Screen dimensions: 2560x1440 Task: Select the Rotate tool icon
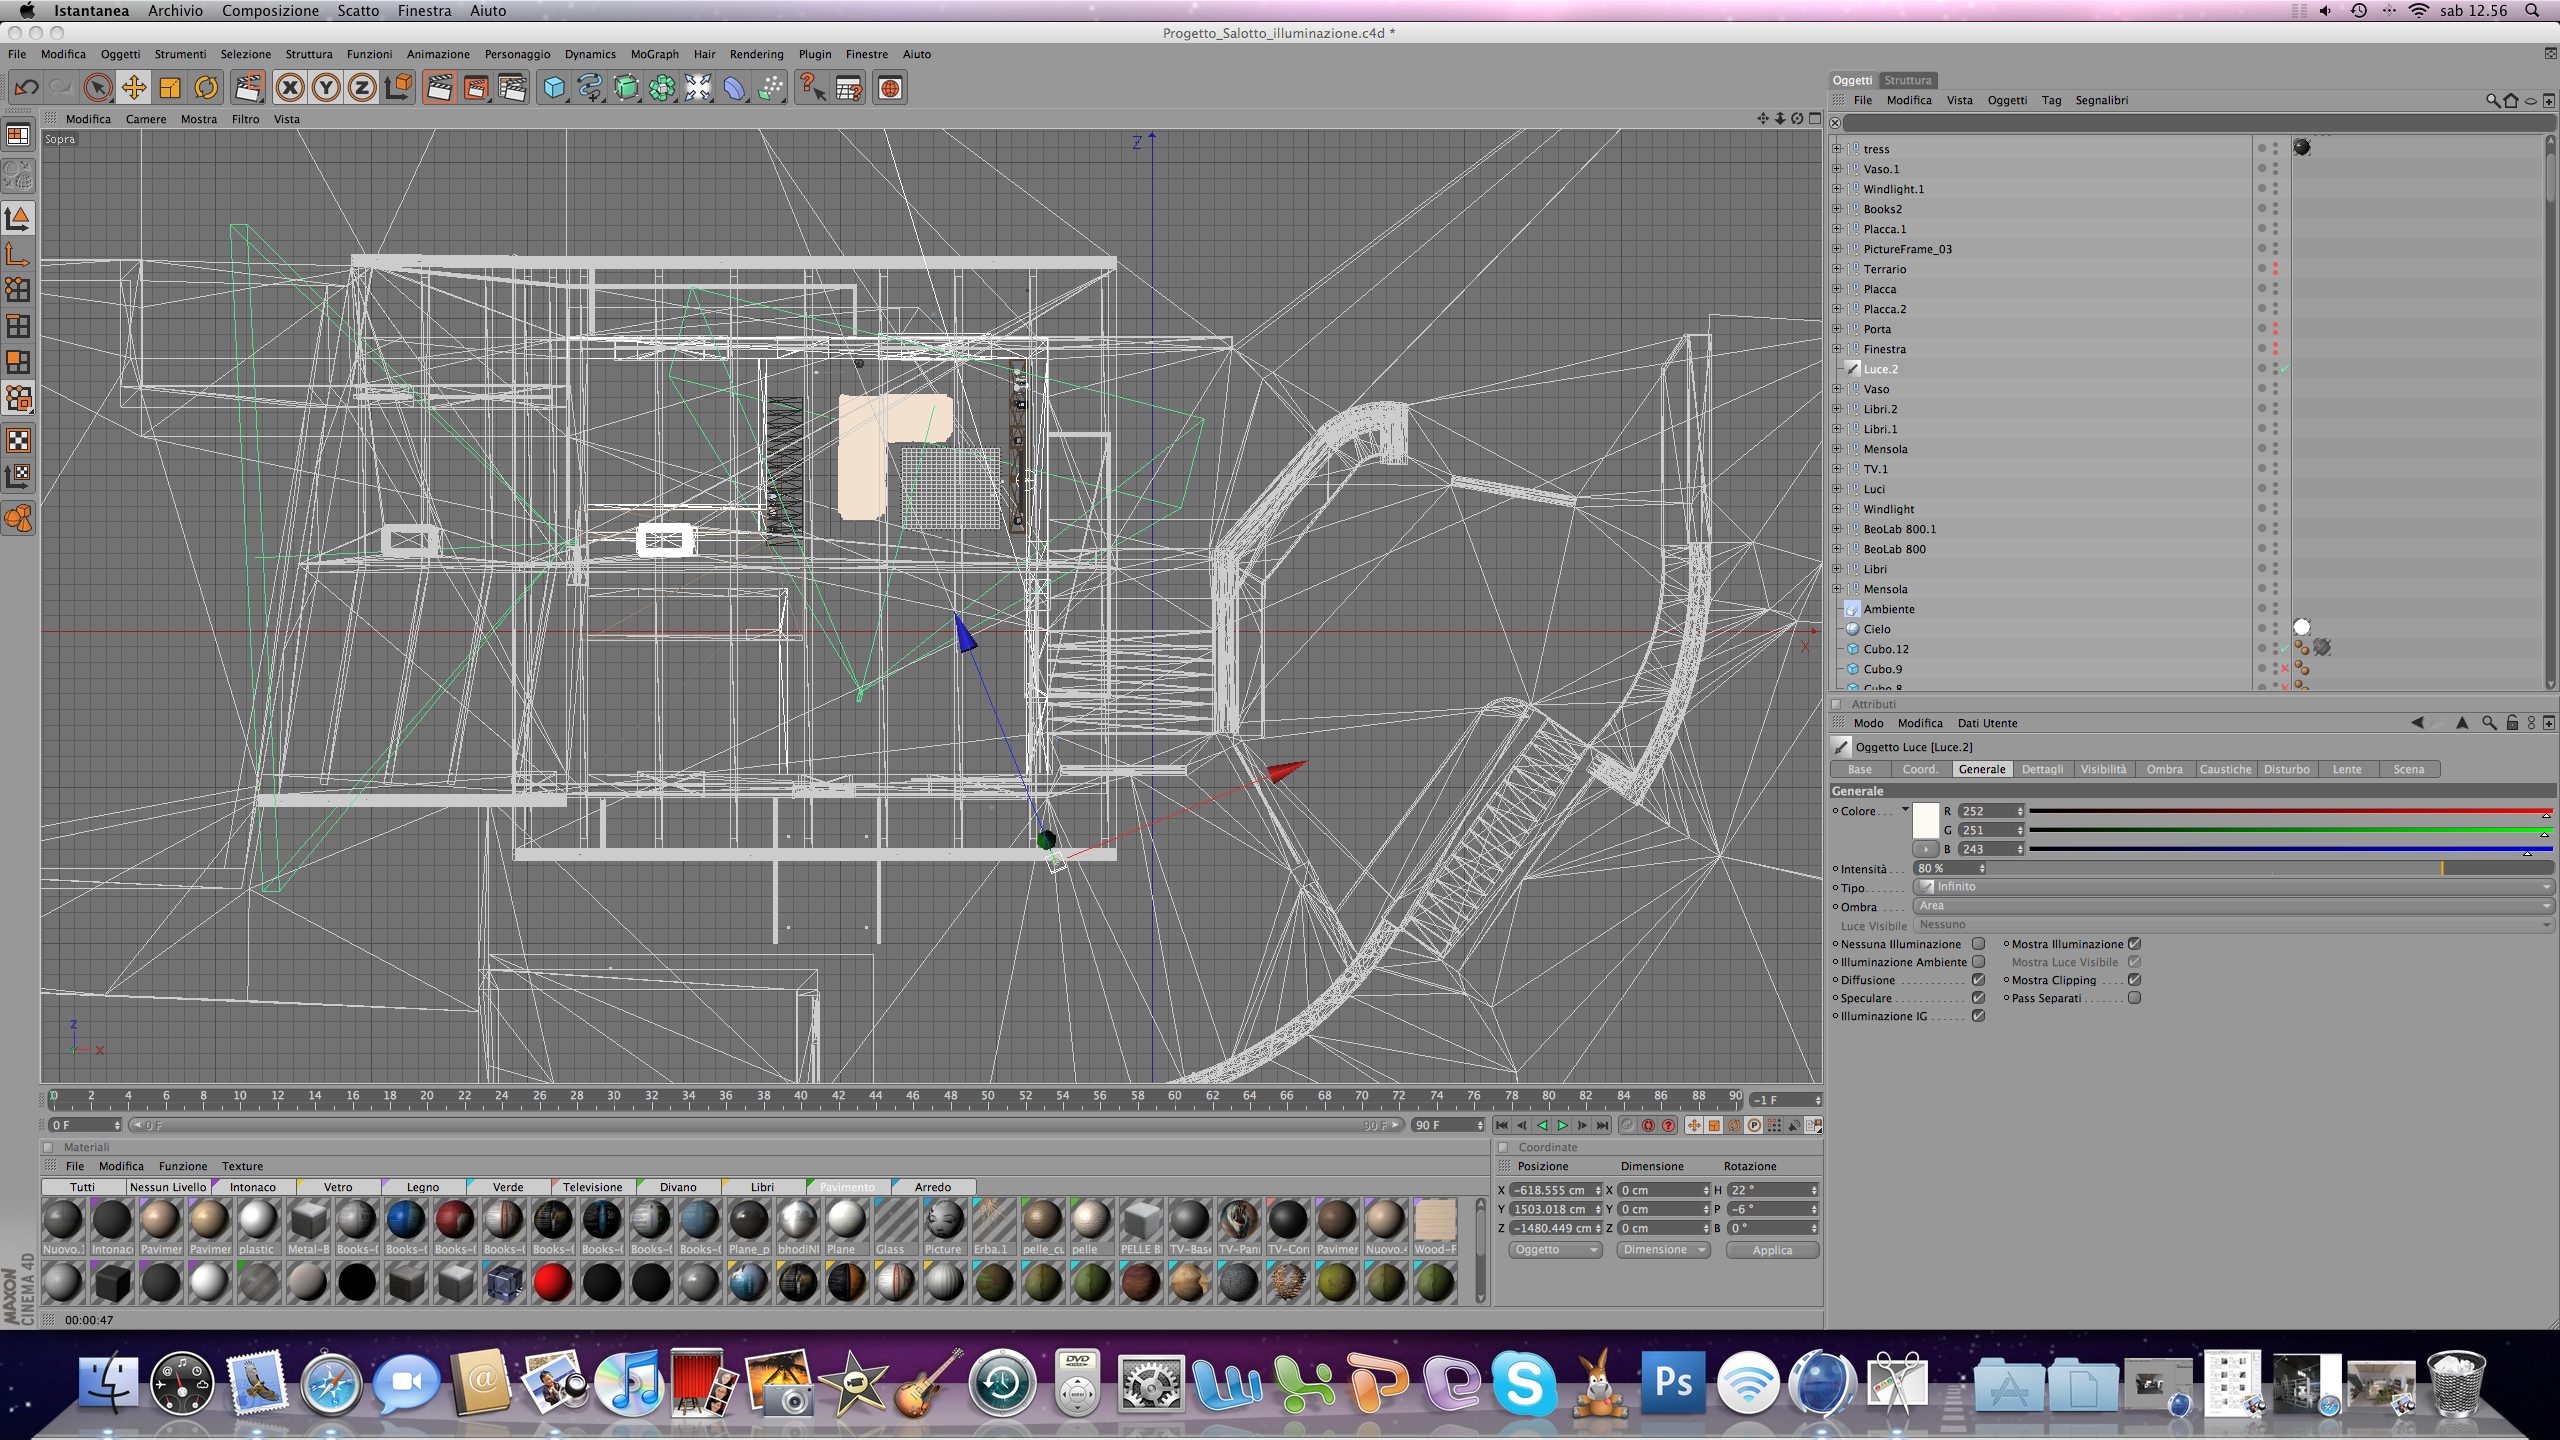(206, 88)
